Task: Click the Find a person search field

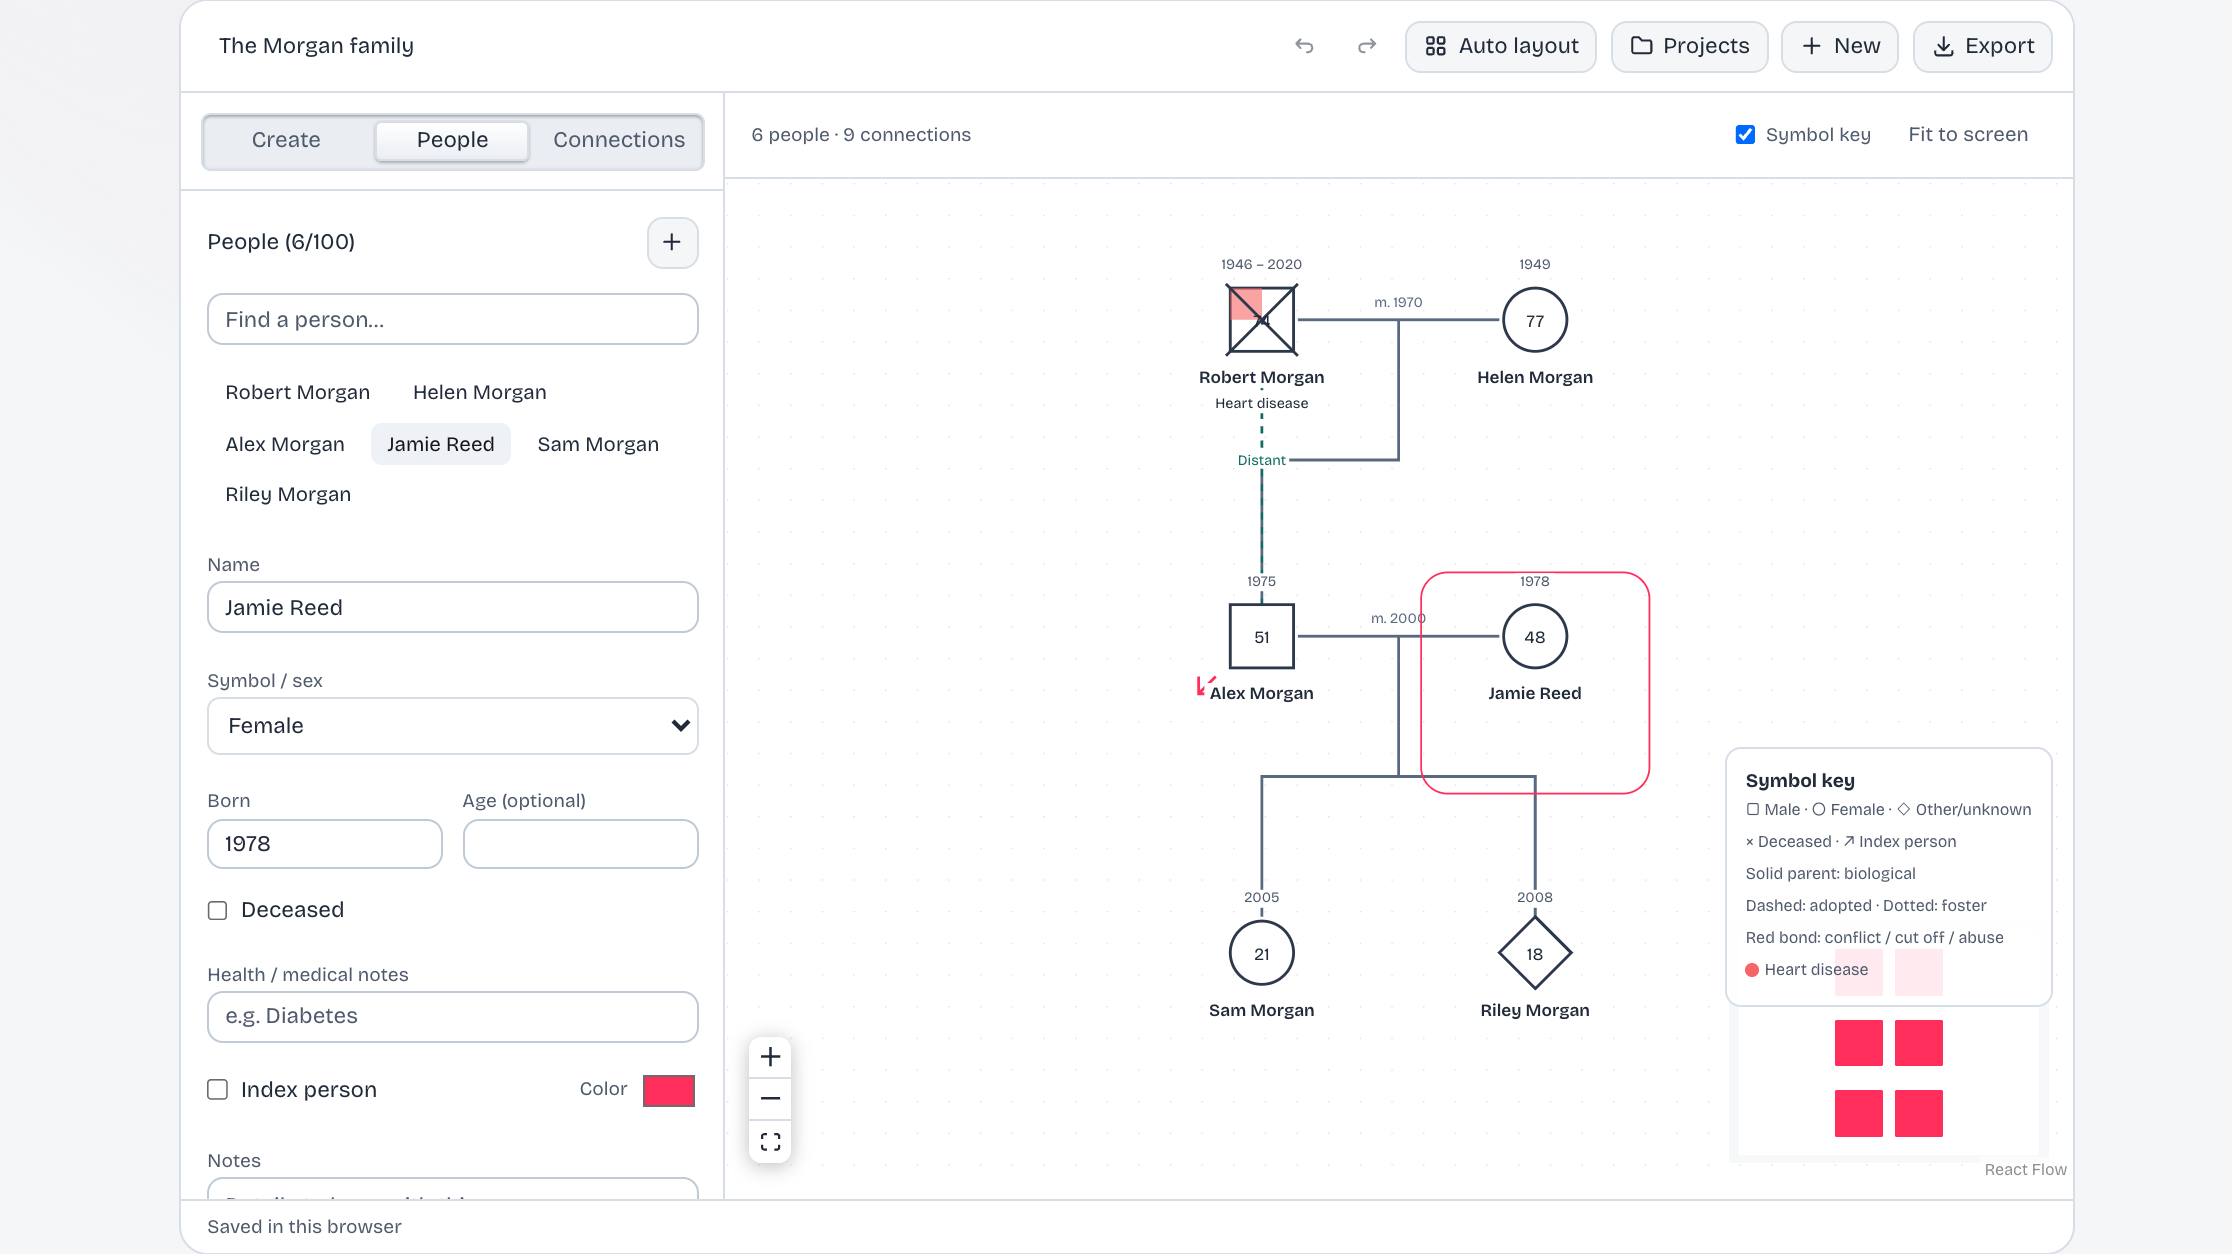Action: [453, 319]
